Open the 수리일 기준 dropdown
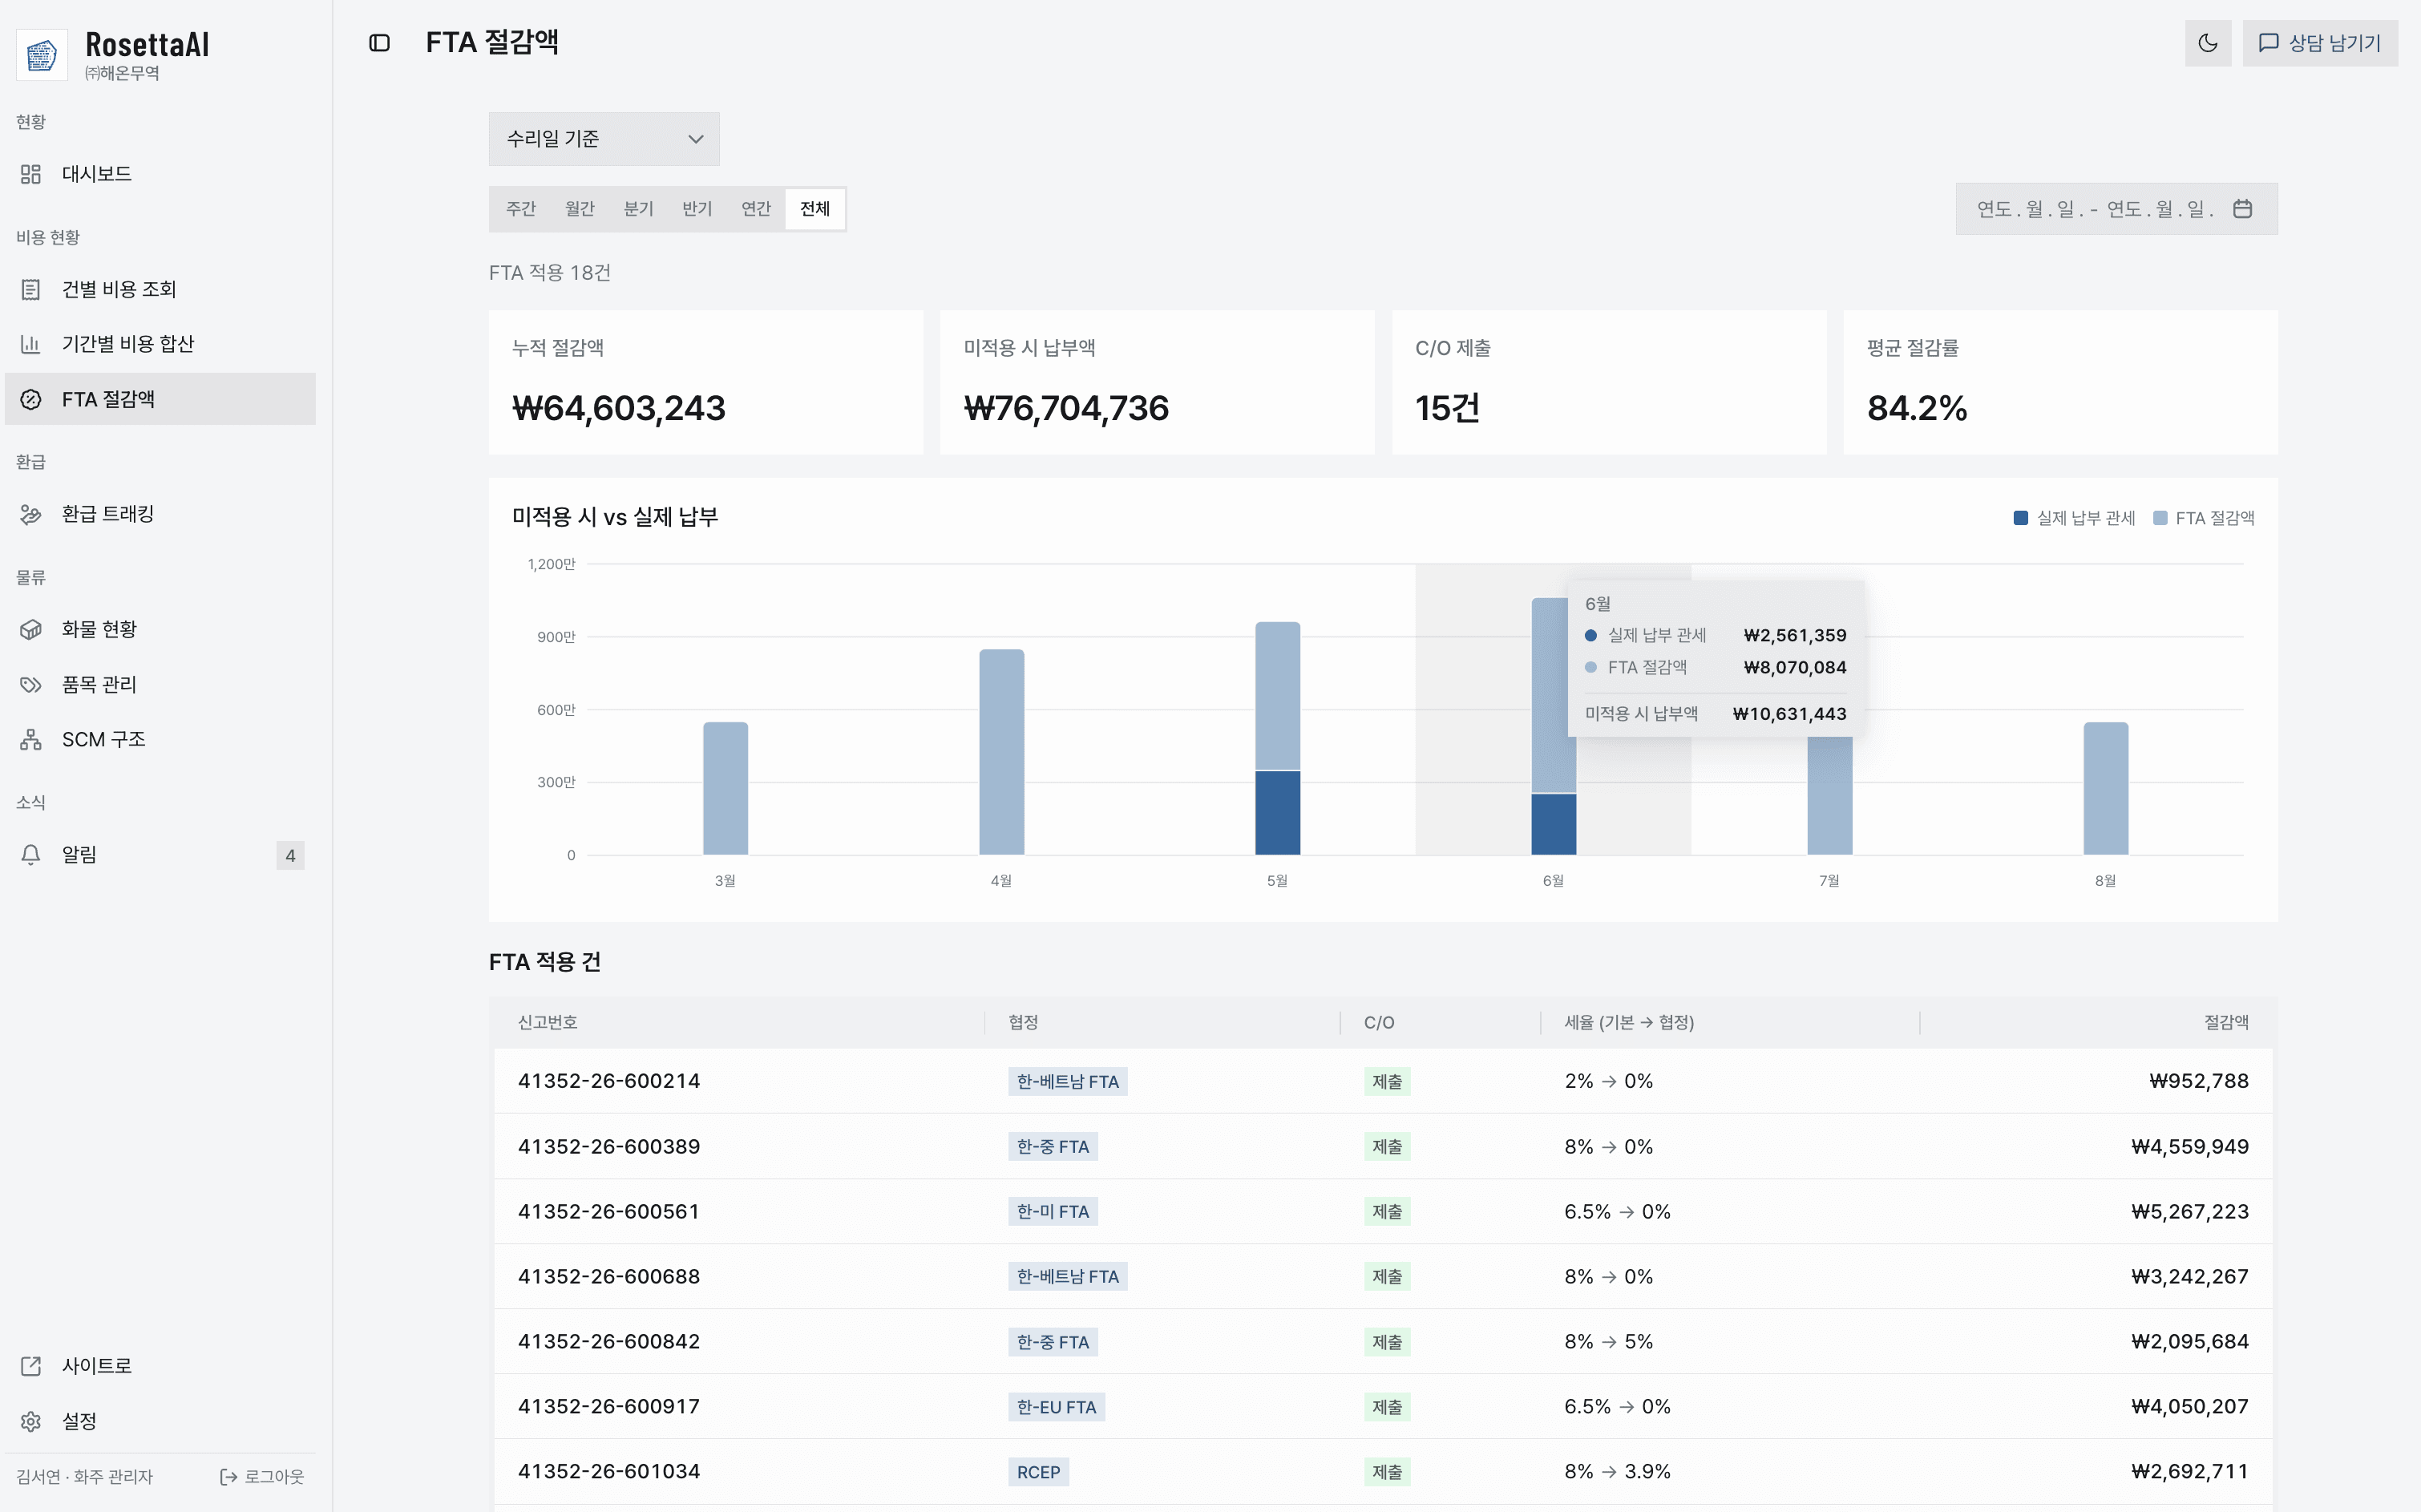The height and width of the screenshot is (1512, 2421). [604, 139]
